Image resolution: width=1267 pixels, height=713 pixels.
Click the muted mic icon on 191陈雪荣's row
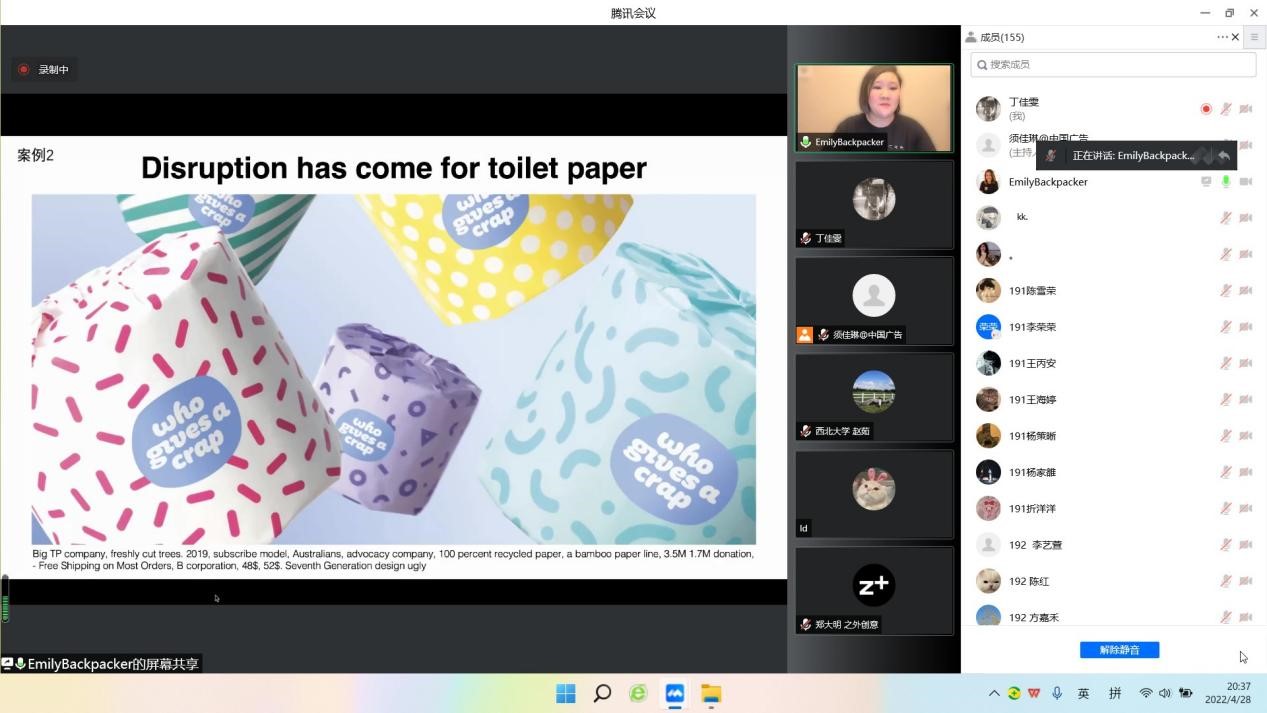1226,291
